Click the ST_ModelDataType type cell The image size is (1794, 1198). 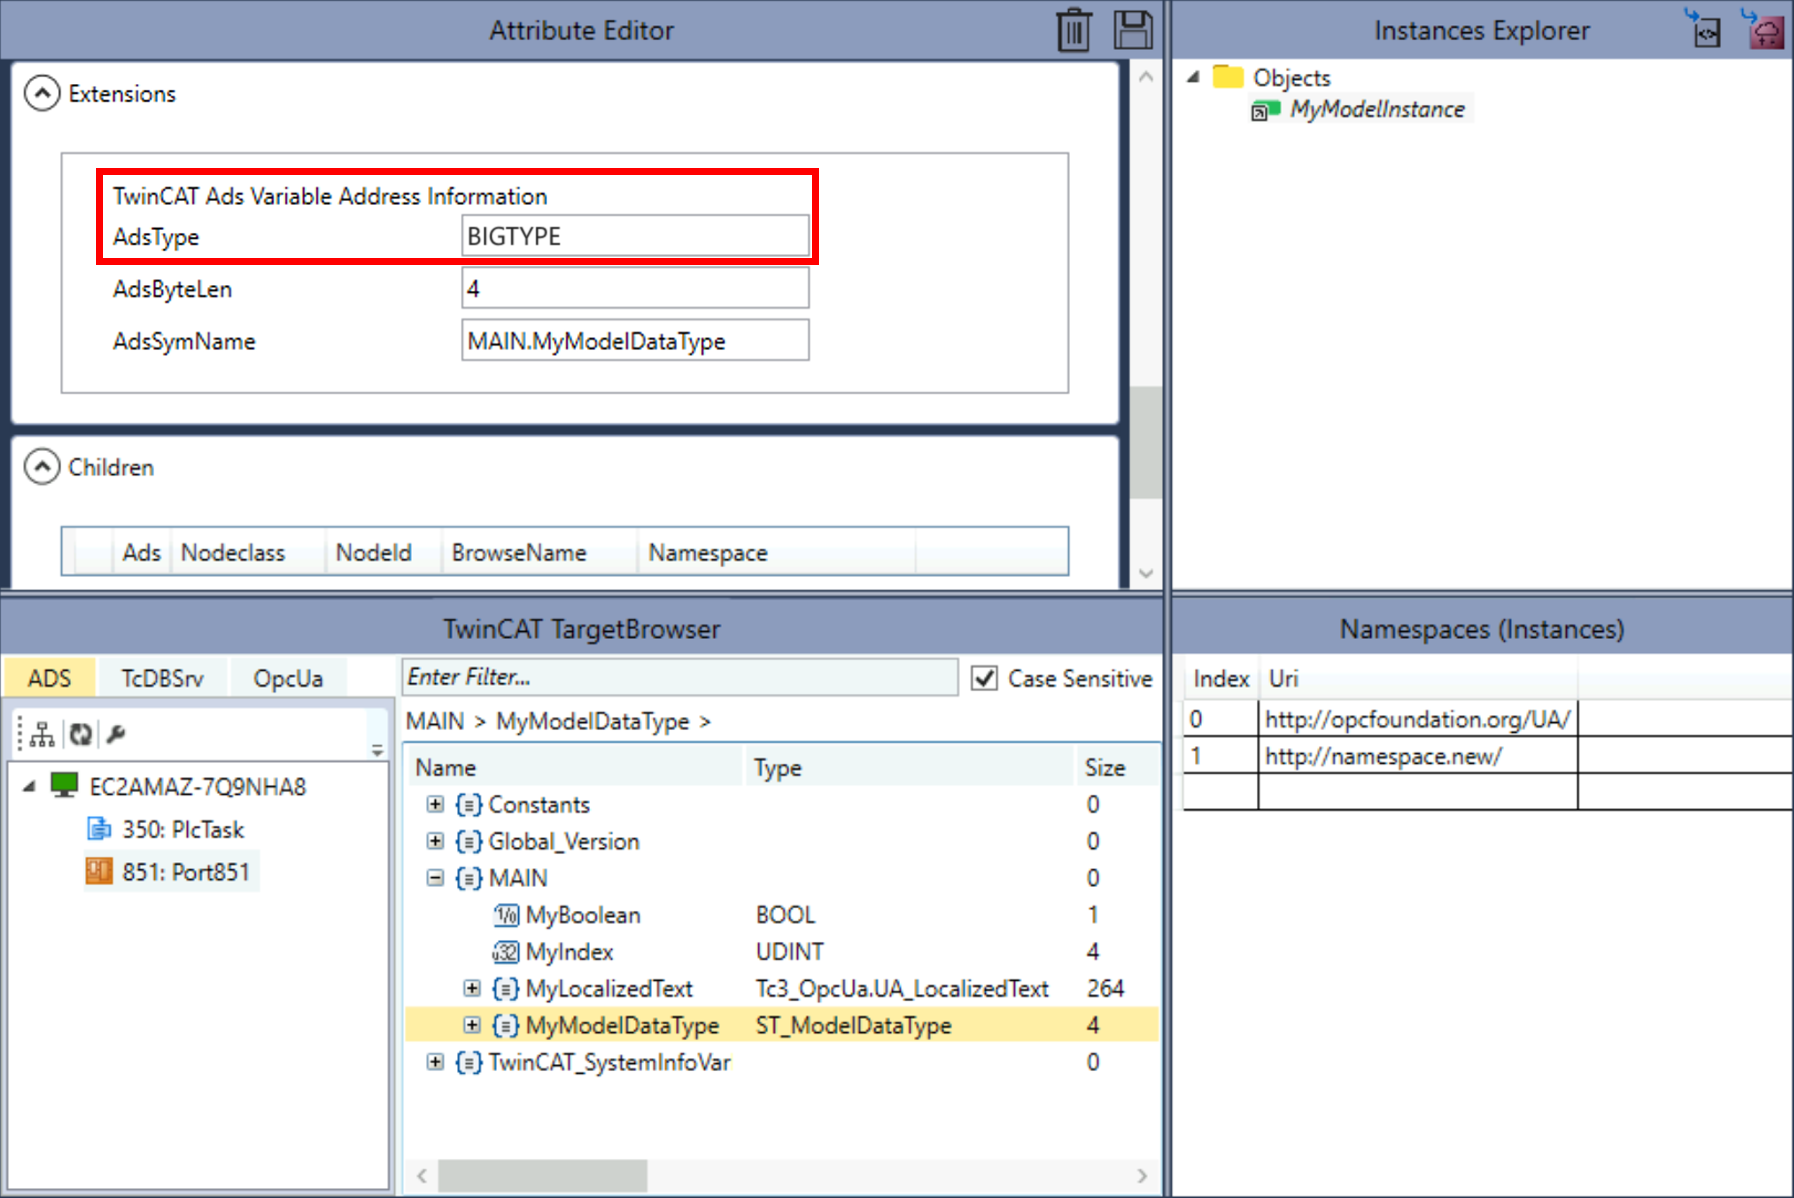pos(853,1025)
